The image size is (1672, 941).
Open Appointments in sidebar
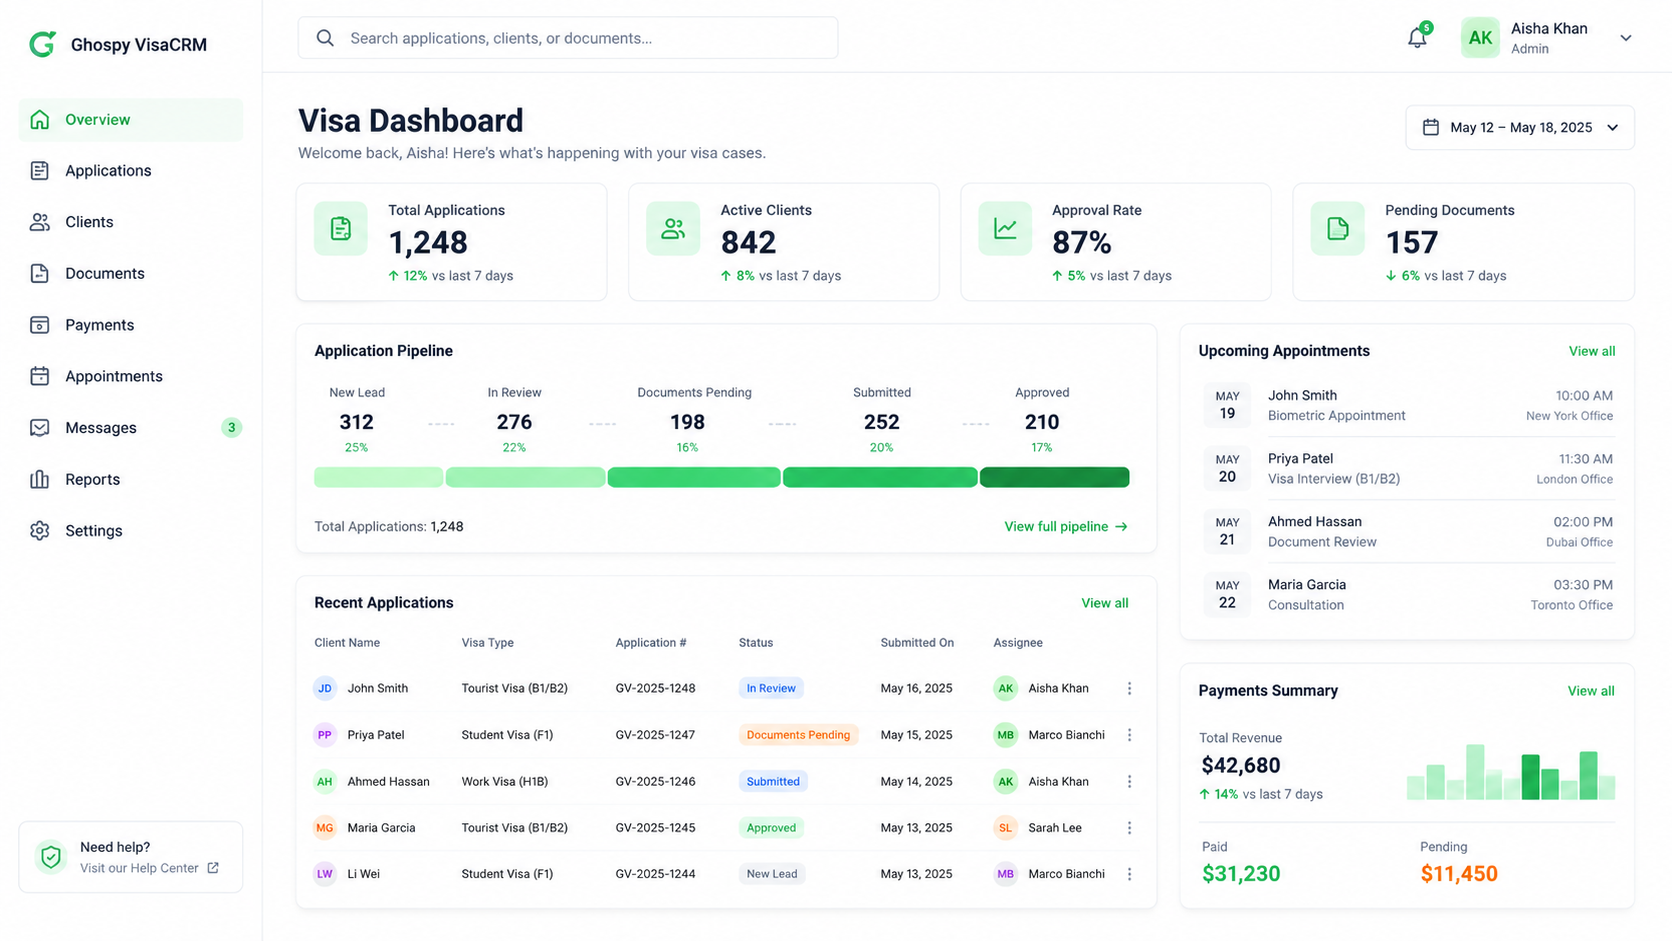(x=131, y=376)
